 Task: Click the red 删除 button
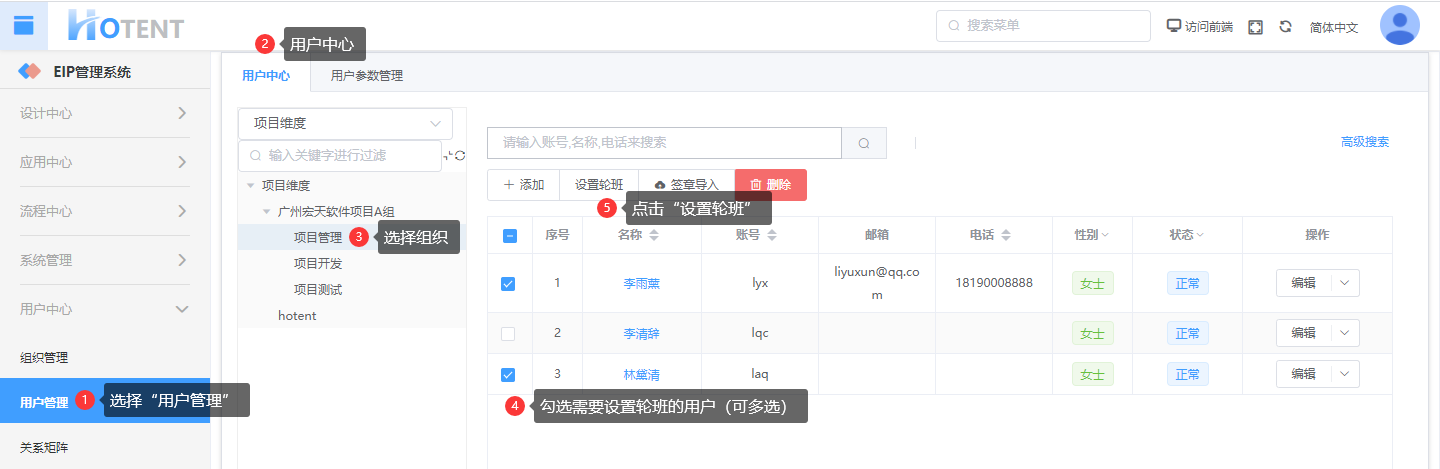(770, 185)
